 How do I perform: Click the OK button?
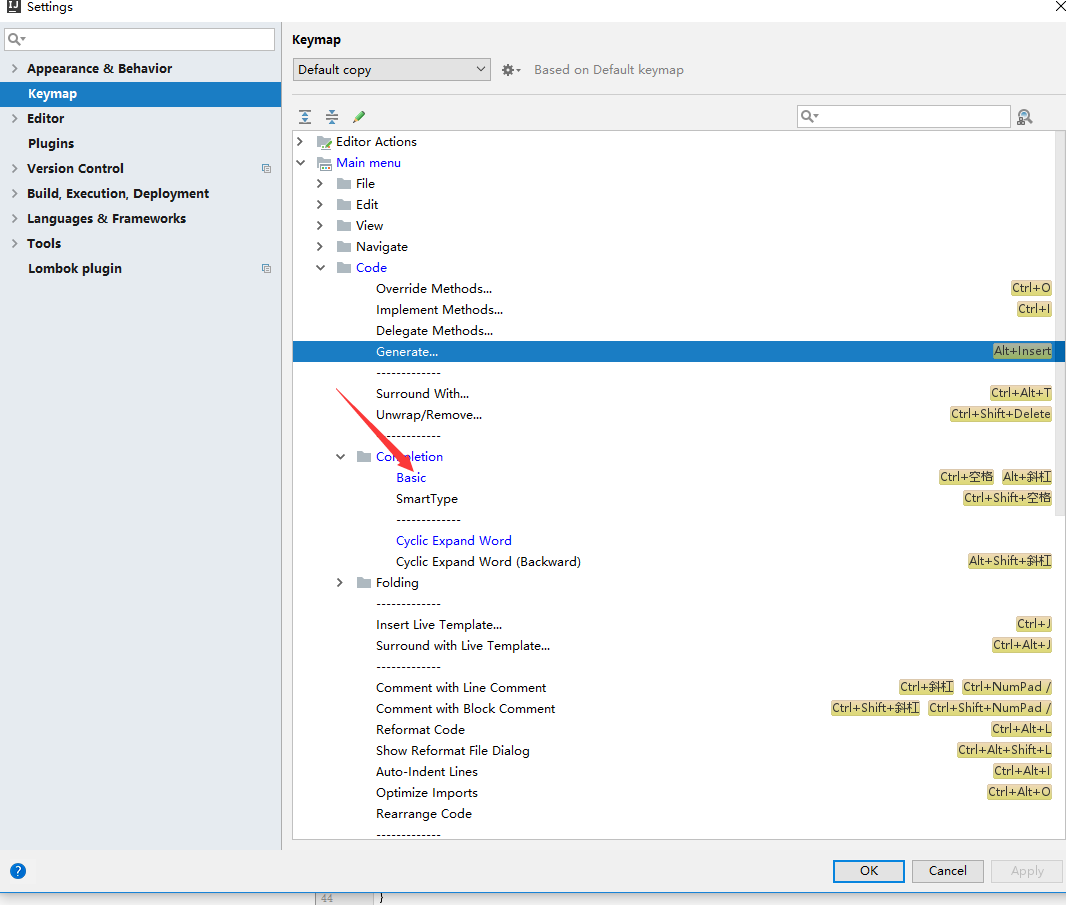coord(868,871)
